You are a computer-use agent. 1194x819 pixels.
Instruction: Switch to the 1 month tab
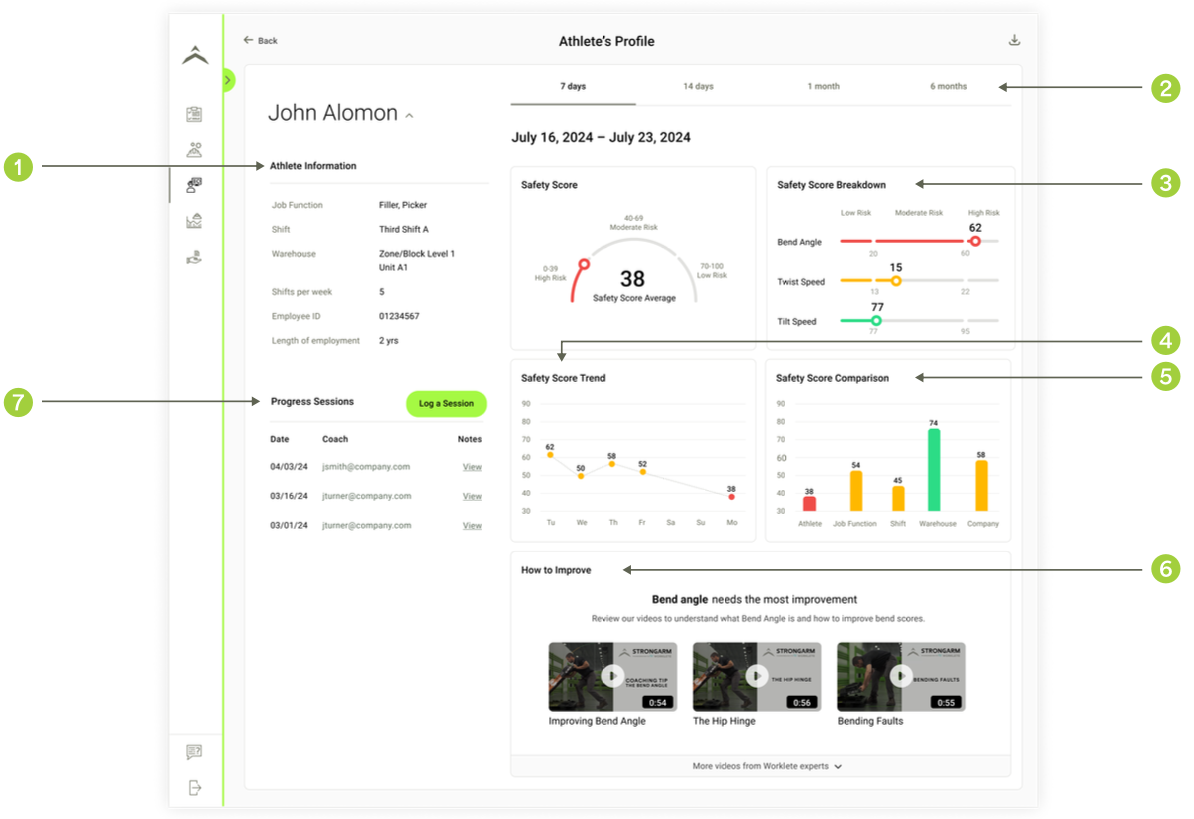point(823,87)
